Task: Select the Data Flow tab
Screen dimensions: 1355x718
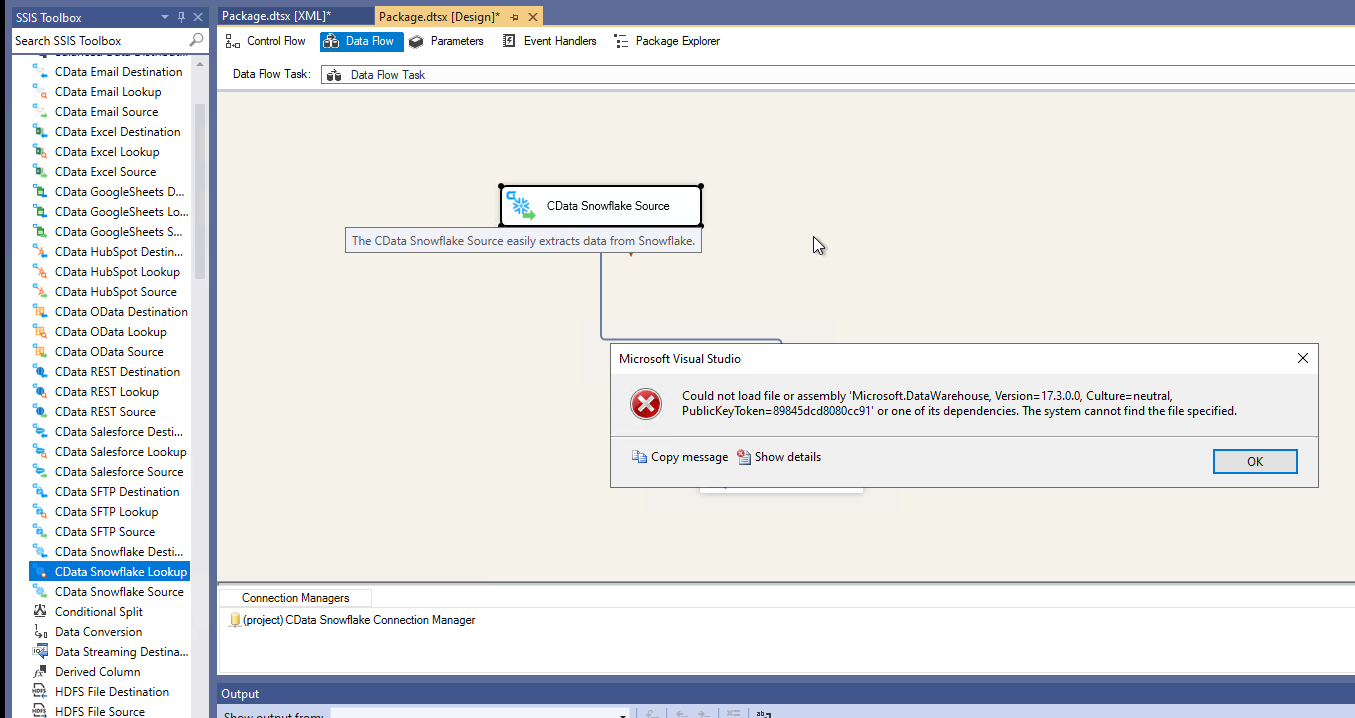Action: 361,41
